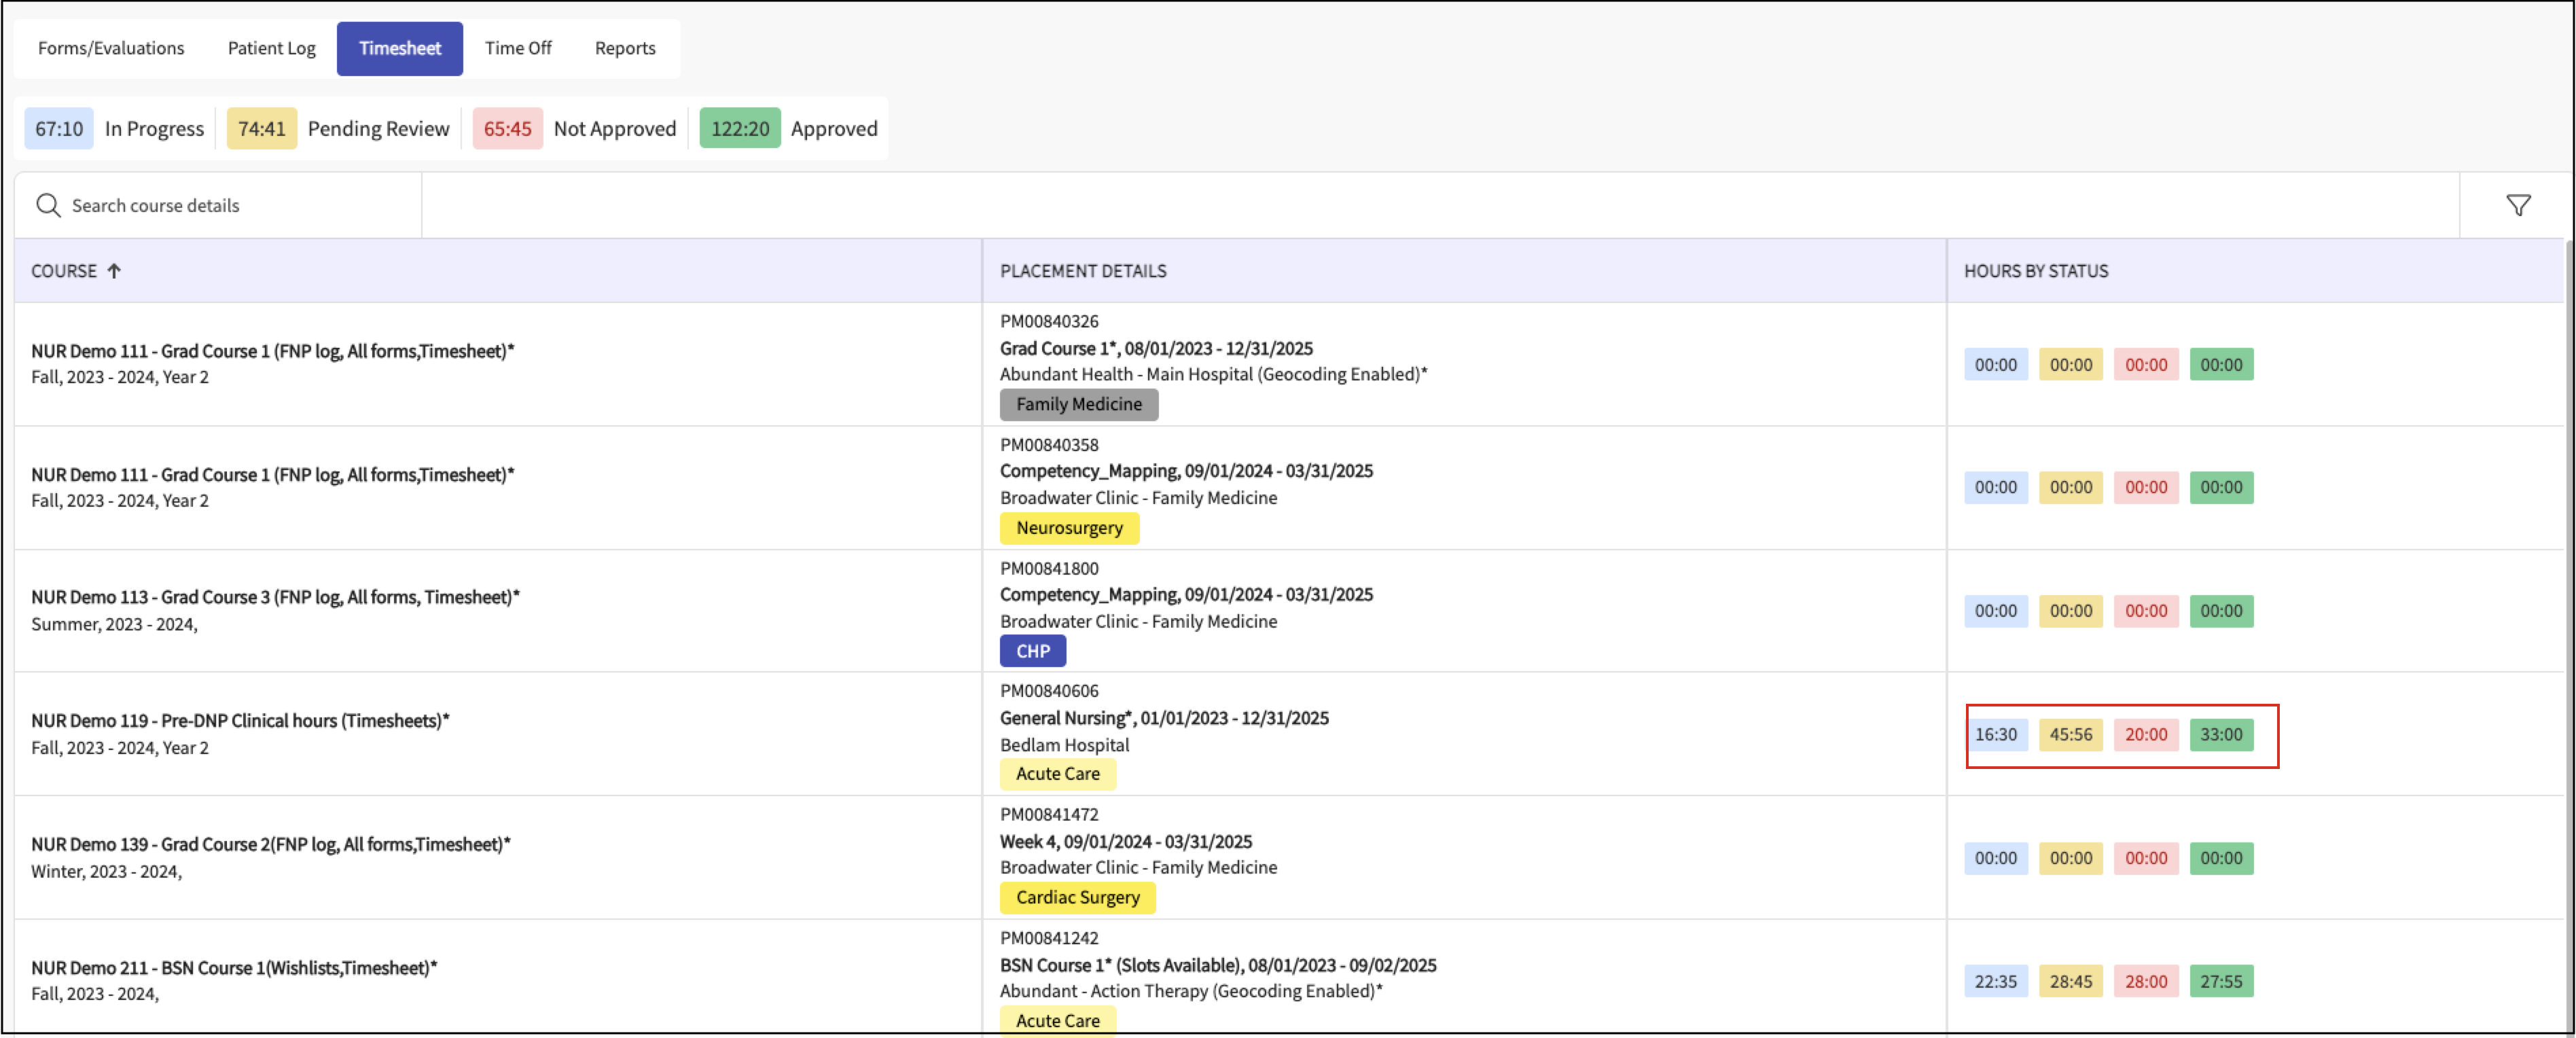Select the yellow Pending Review badge 74:41
Image resolution: width=2576 pixels, height=1038 pixels.
point(261,128)
